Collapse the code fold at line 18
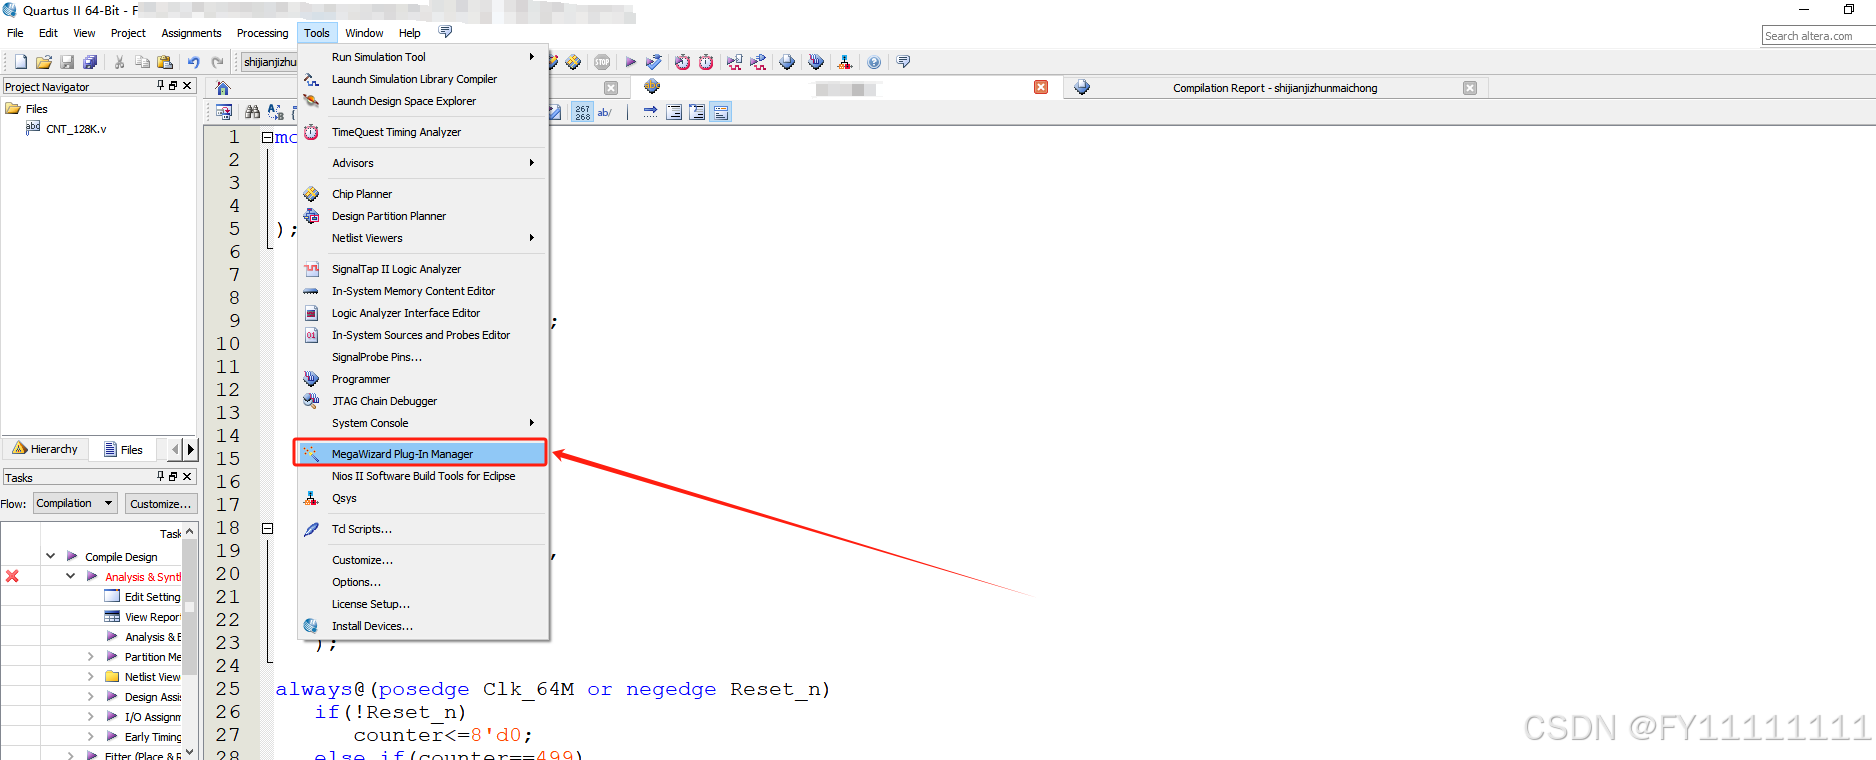This screenshot has height=760, width=1876. tap(267, 528)
